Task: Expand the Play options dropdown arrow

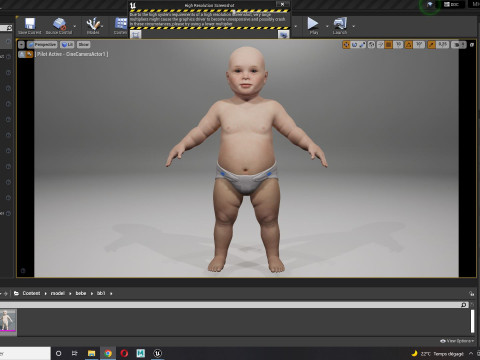Action: [x=327, y=26]
